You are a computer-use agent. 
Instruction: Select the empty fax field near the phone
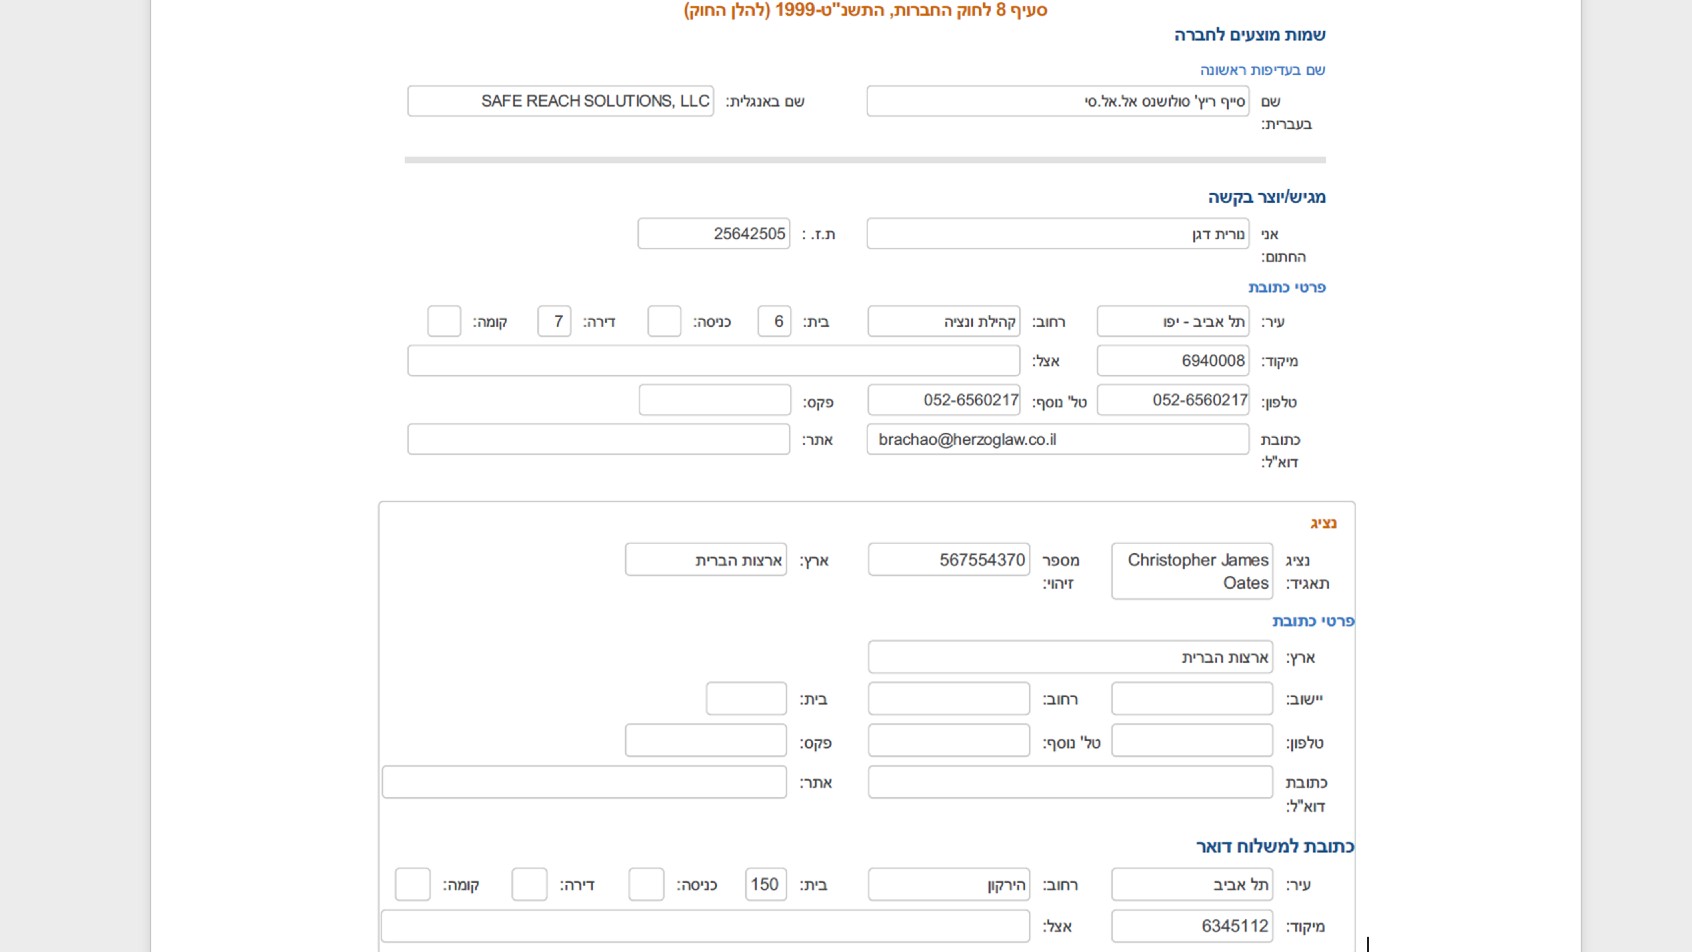[x=713, y=400]
